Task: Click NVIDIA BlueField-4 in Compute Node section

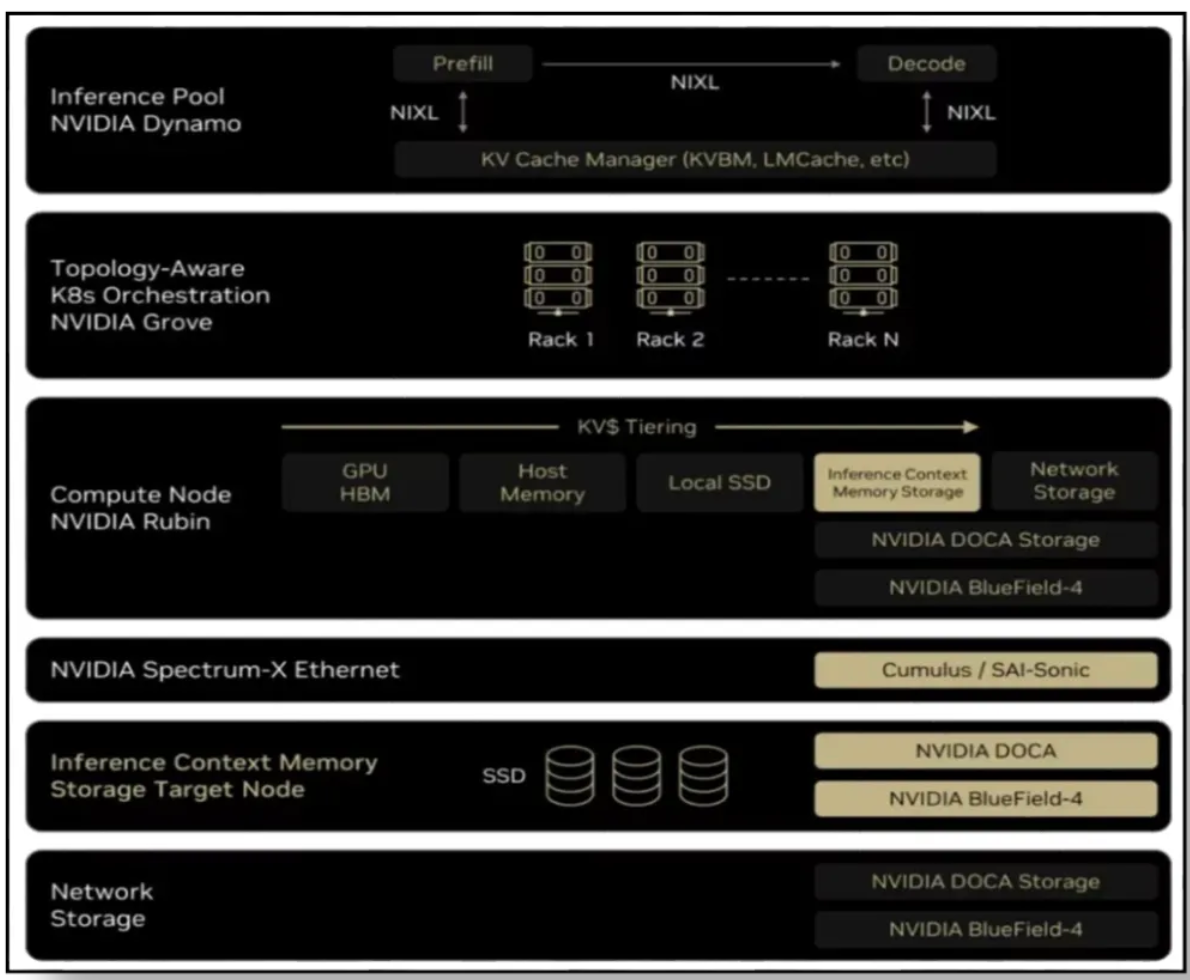Action: (986, 588)
